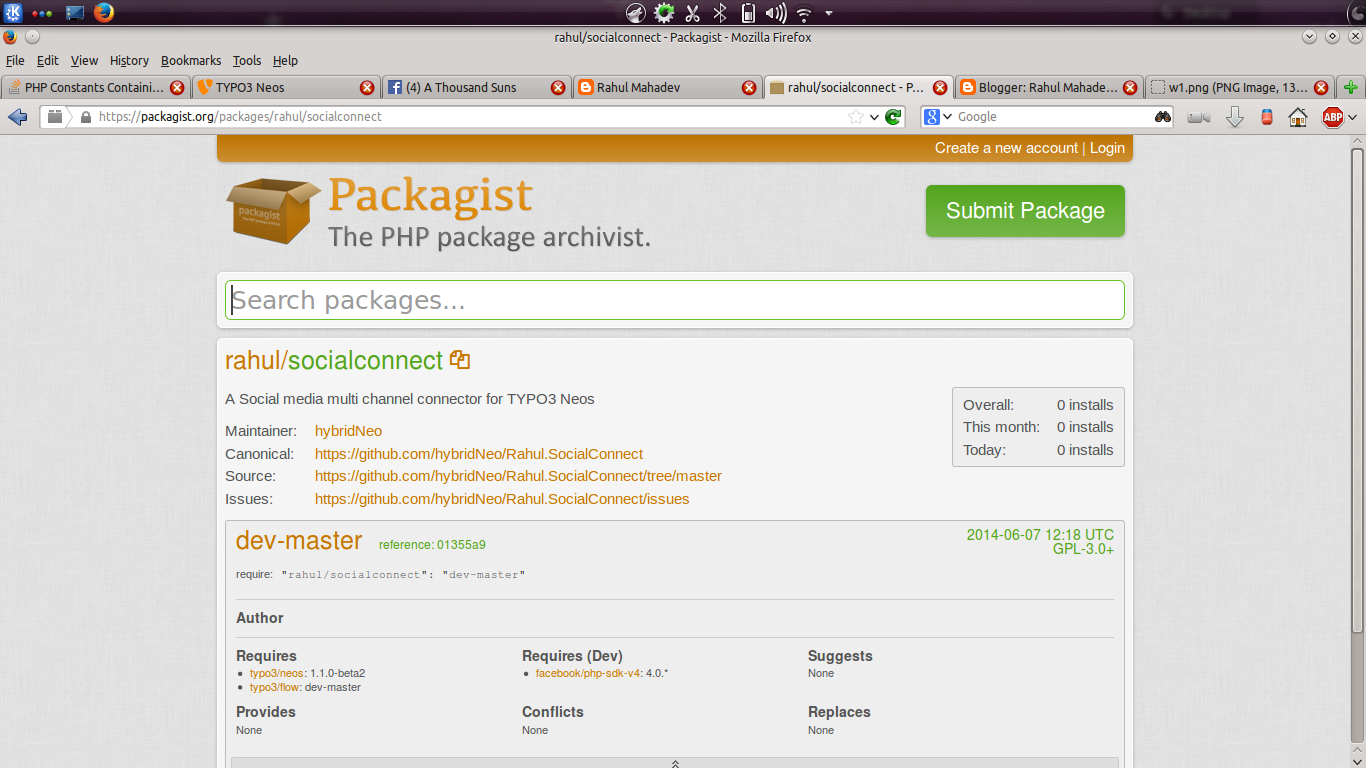Click the rahul/socialconnect package title
The width and height of the screenshot is (1366, 768).
(x=334, y=361)
